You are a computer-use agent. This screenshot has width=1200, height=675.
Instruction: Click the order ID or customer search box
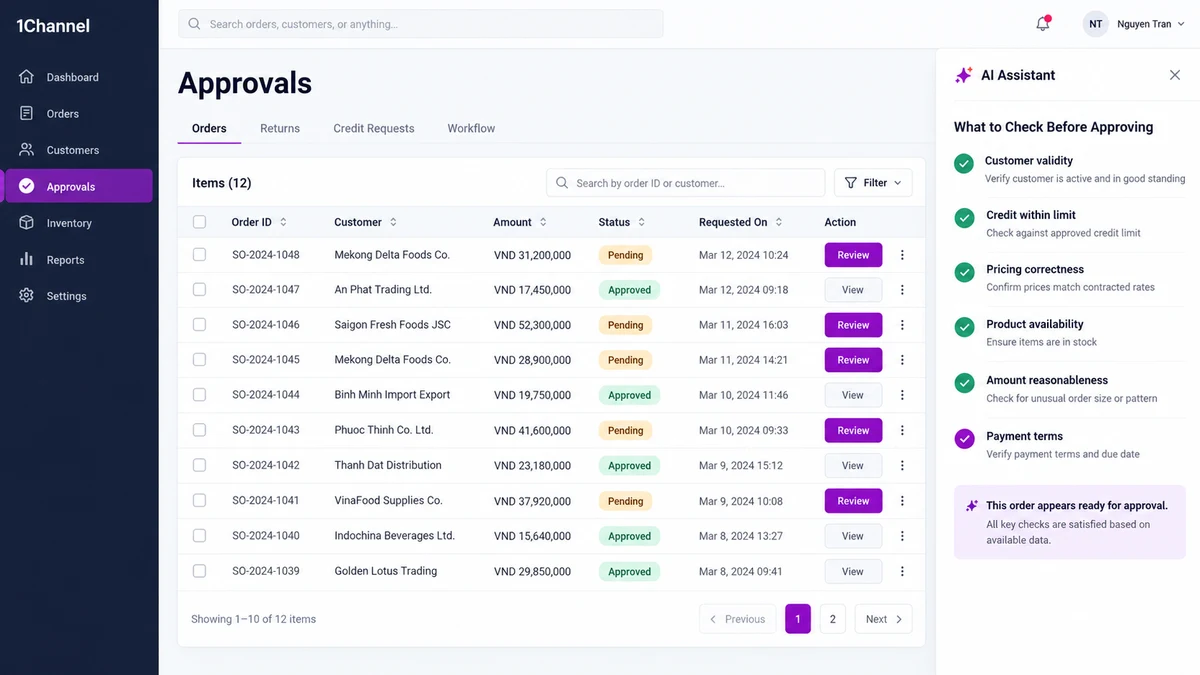[x=685, y=183]
